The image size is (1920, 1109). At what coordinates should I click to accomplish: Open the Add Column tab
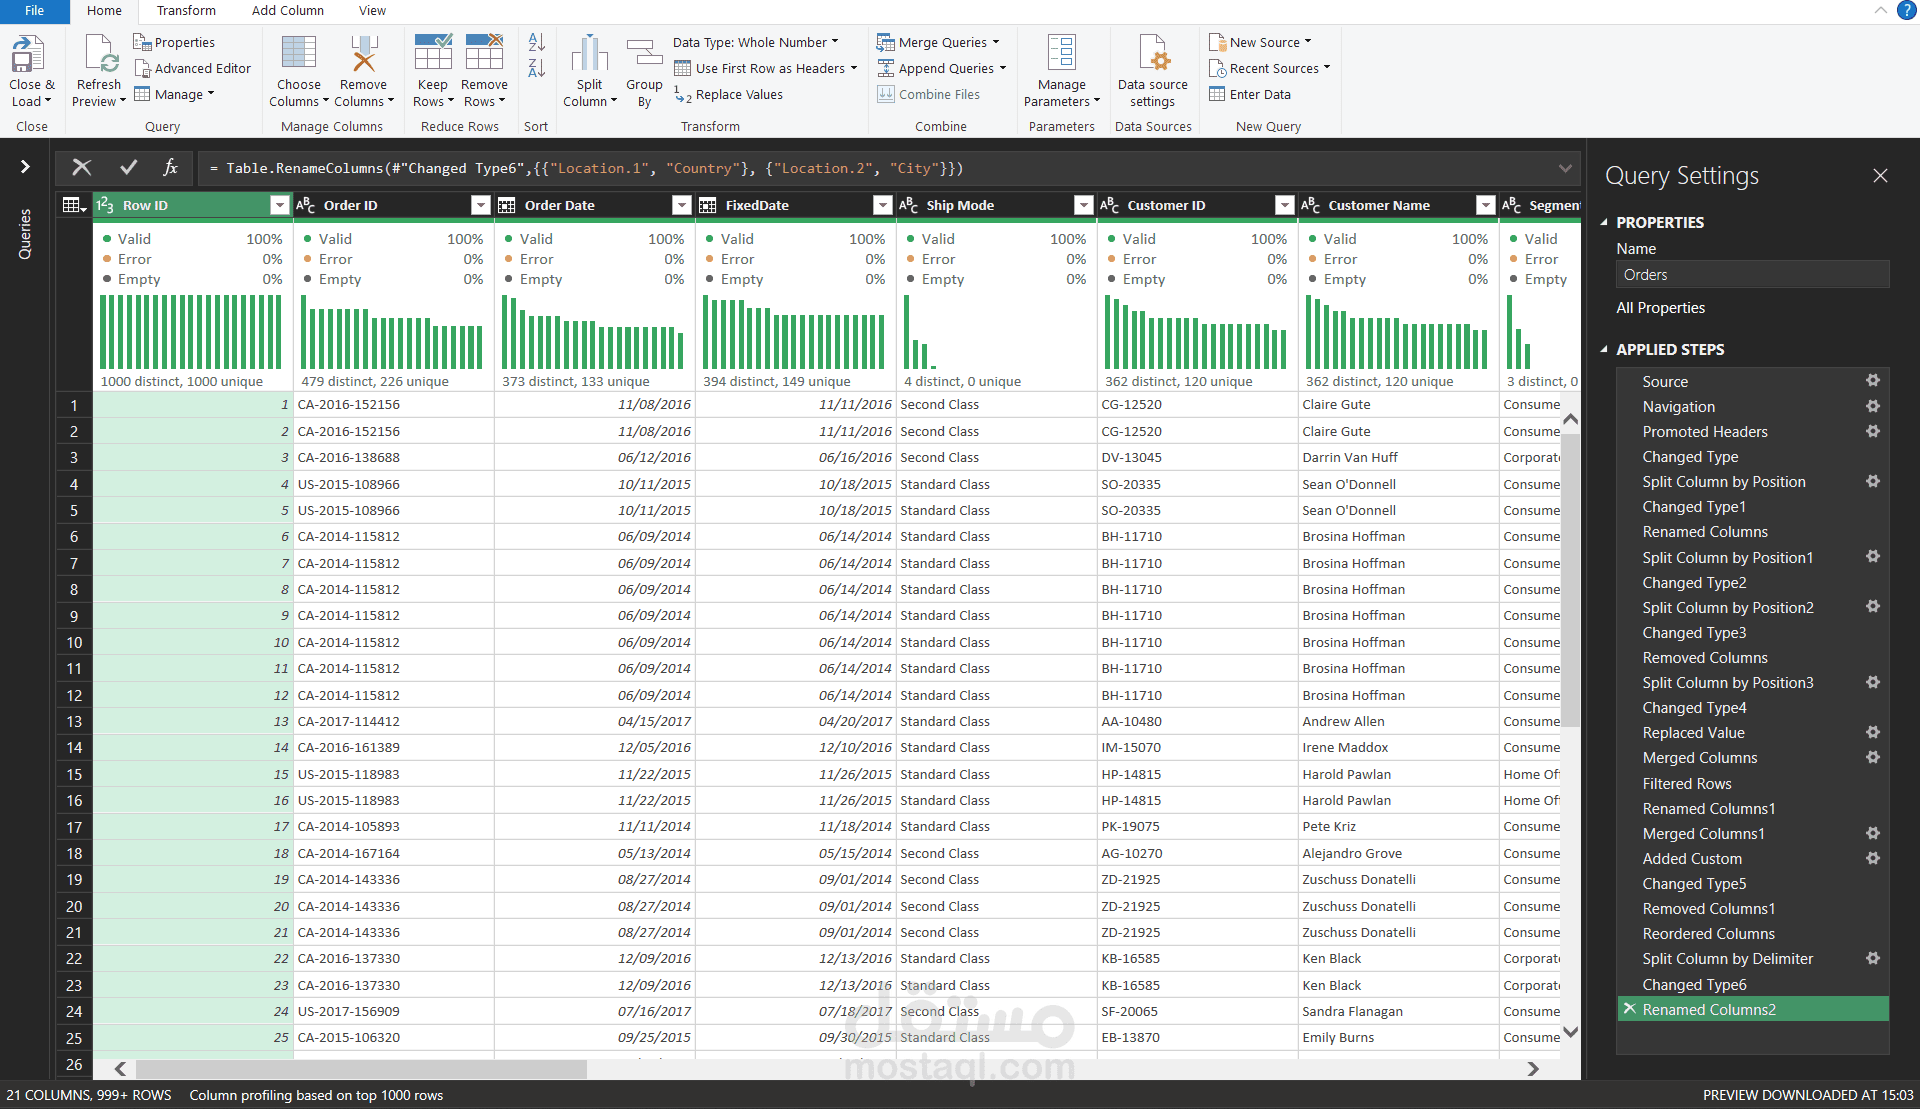pos(287,11)
